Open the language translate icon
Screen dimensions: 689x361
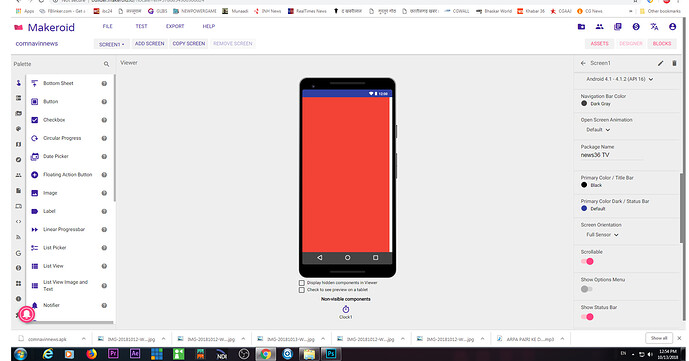click(x=654, y=27)
